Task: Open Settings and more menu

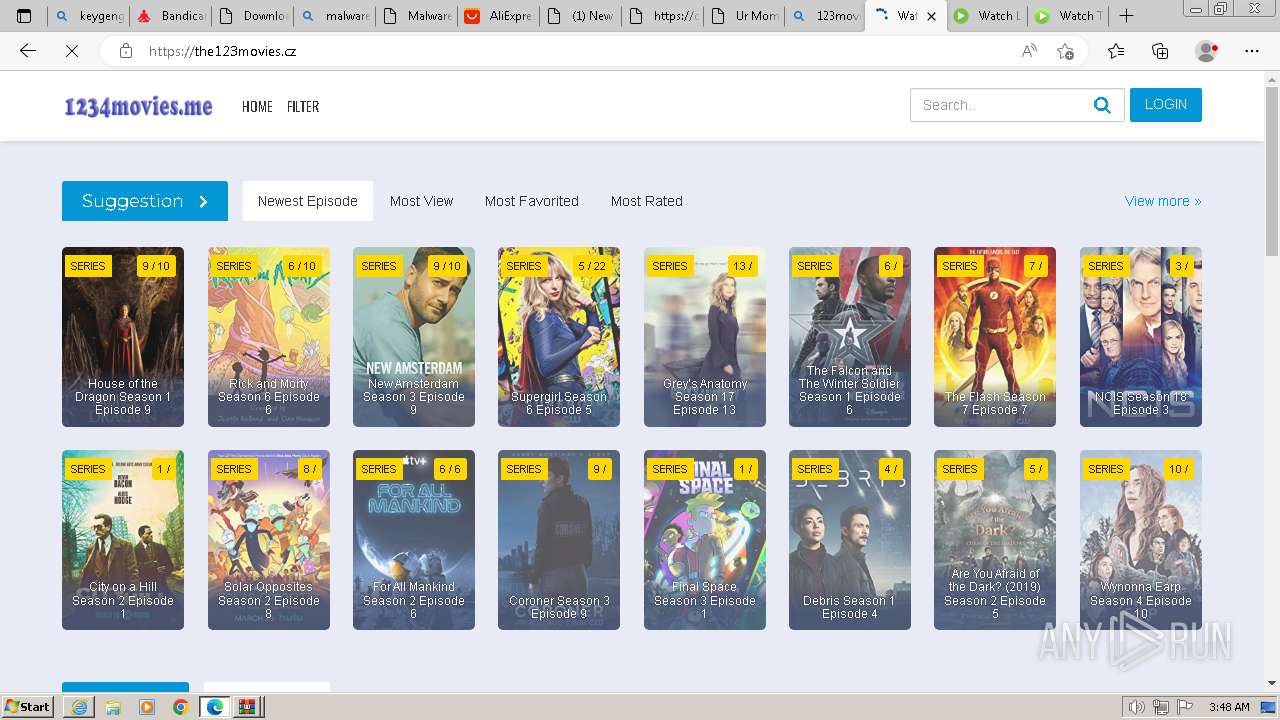Action: tap(1252, 51)
